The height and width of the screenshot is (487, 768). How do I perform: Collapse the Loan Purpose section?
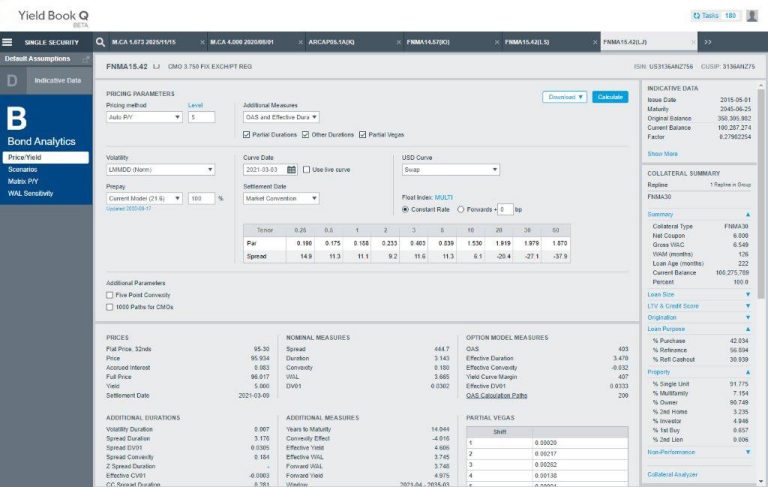[748, 329]
